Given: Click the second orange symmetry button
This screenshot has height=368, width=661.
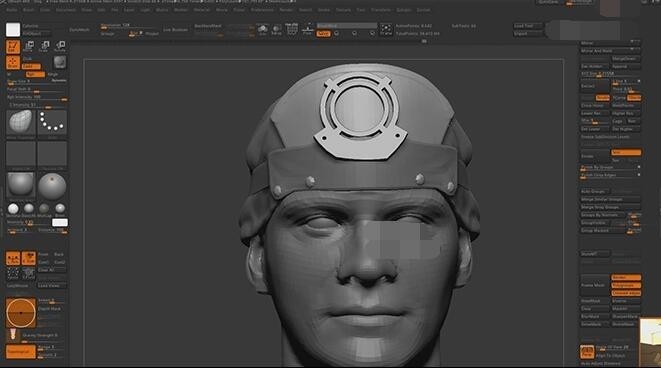Looking at the screenshot, I should point(29,258).
